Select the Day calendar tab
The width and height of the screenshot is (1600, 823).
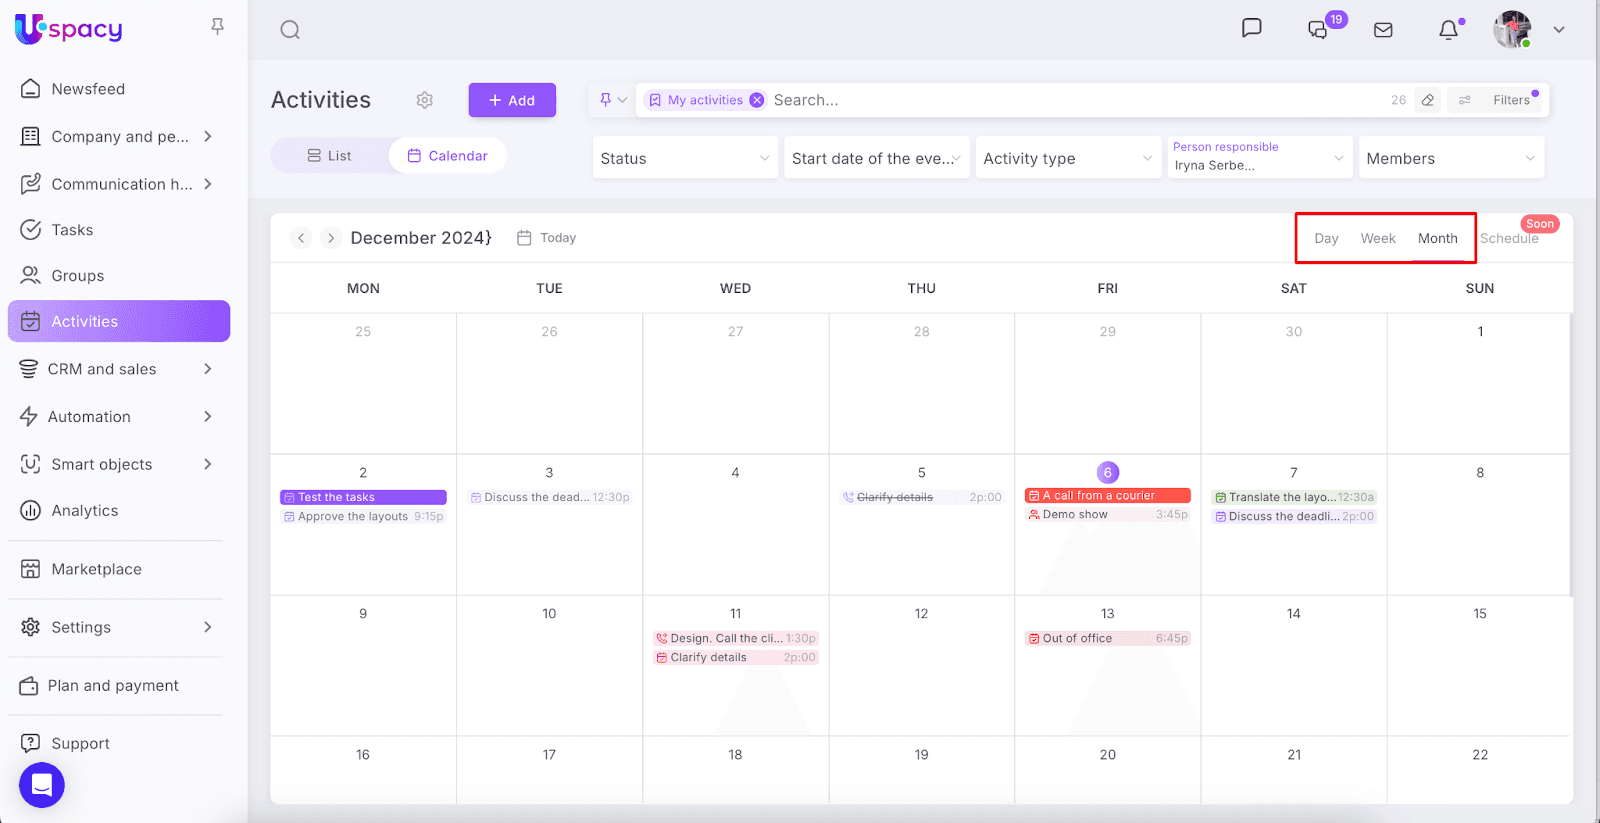1326,238
